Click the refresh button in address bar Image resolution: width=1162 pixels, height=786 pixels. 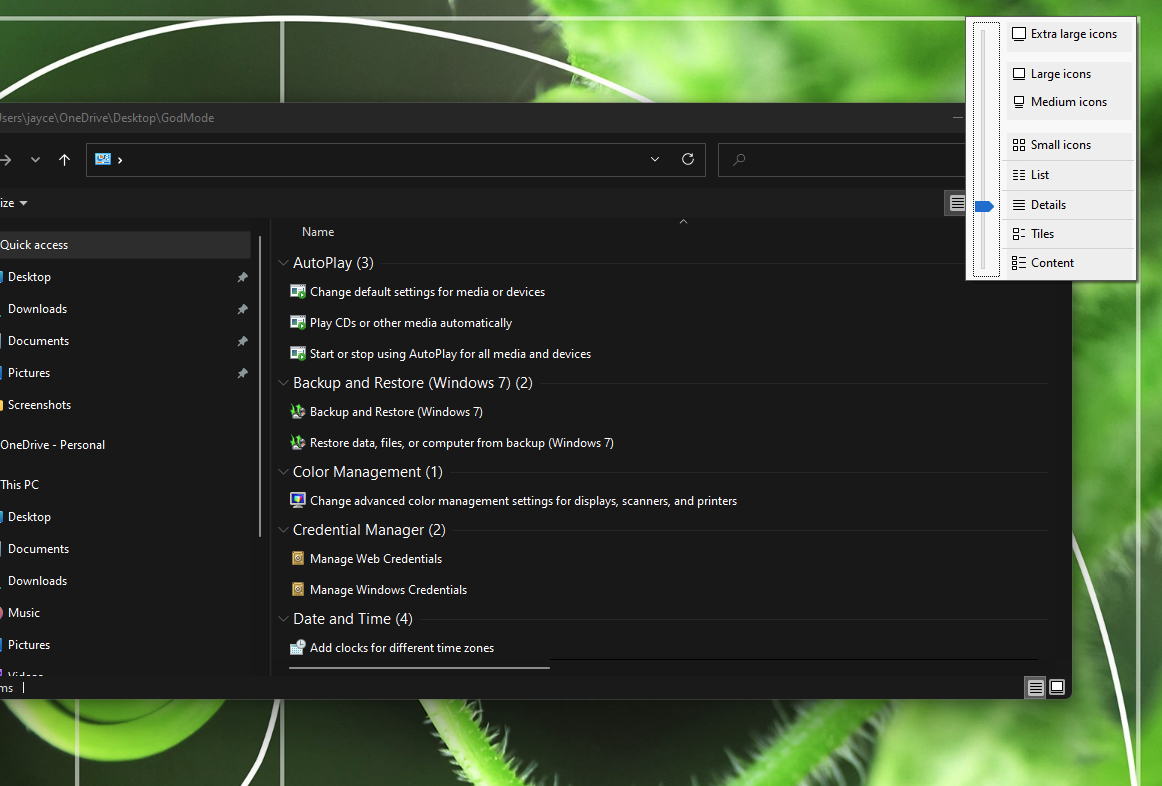(x=688, y=159)
